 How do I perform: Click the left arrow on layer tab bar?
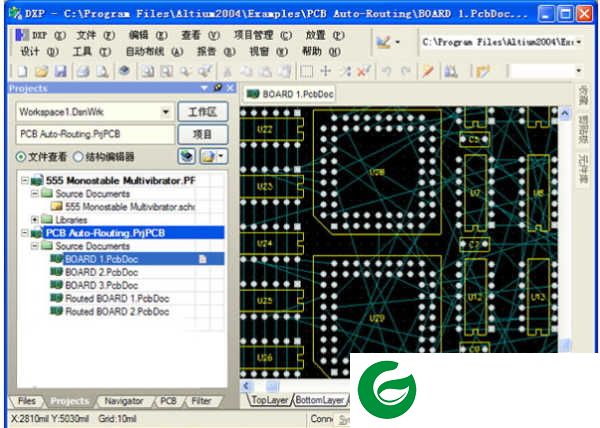click(246, 386)
